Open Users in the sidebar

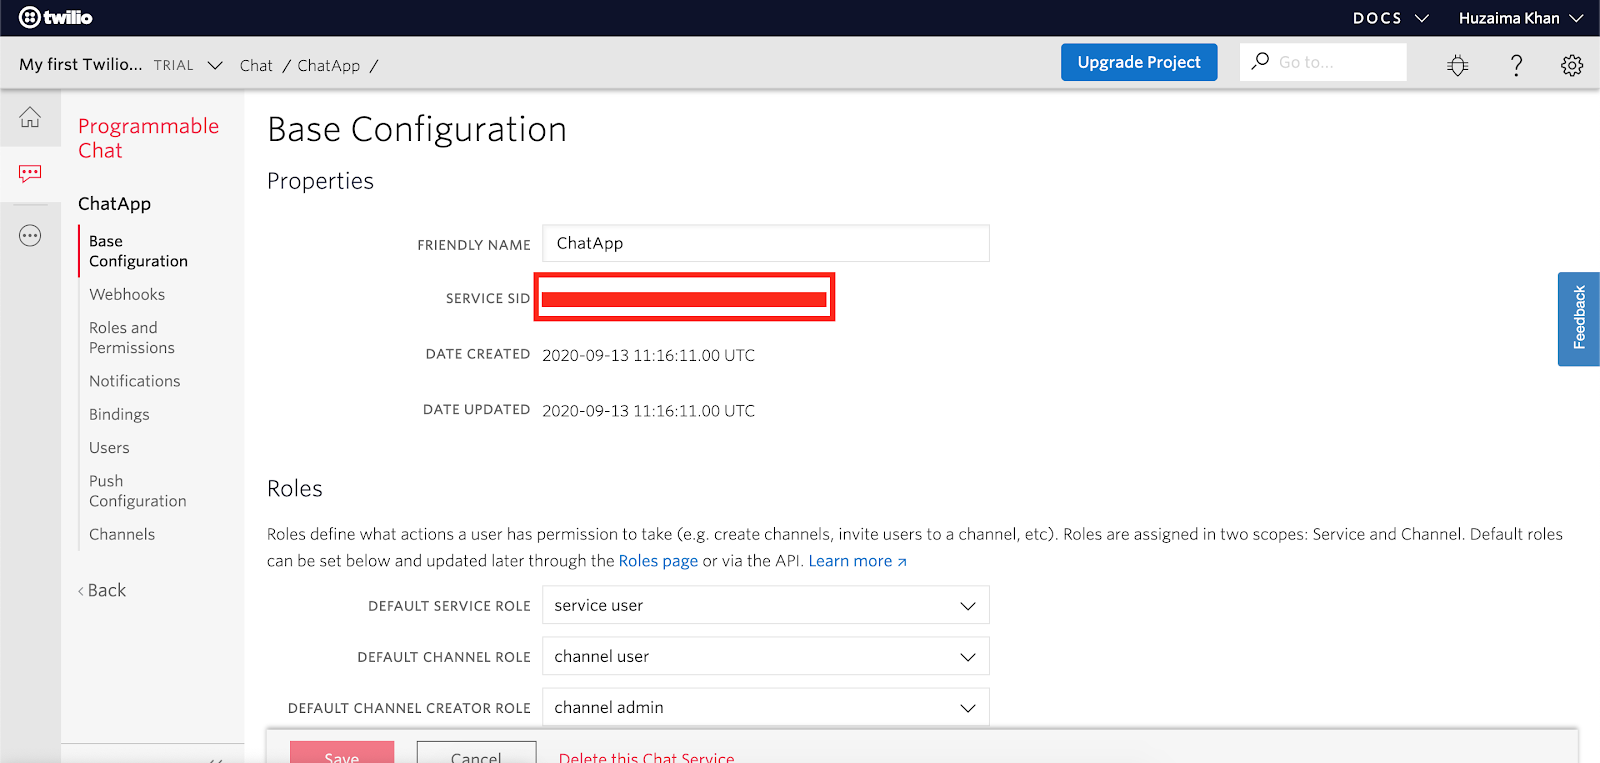point(109,448)
